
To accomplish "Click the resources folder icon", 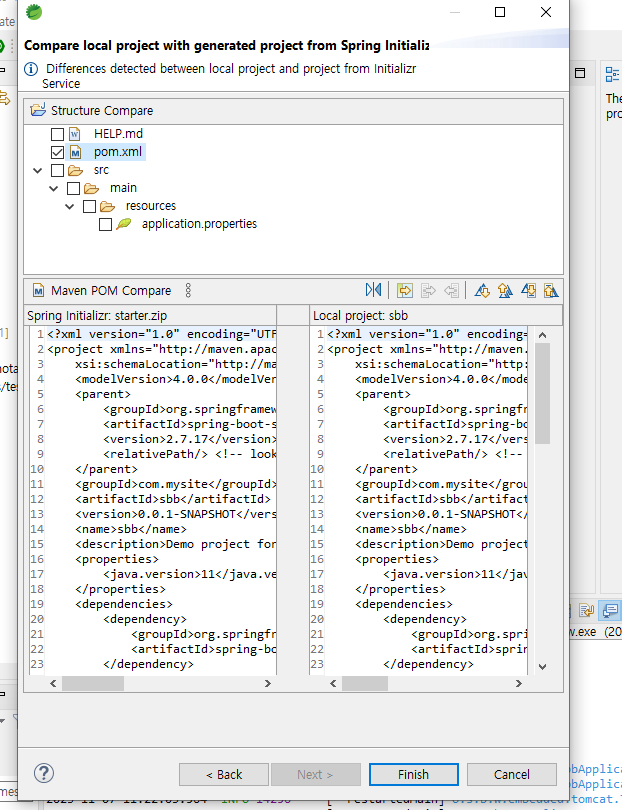I will point(107,206).
